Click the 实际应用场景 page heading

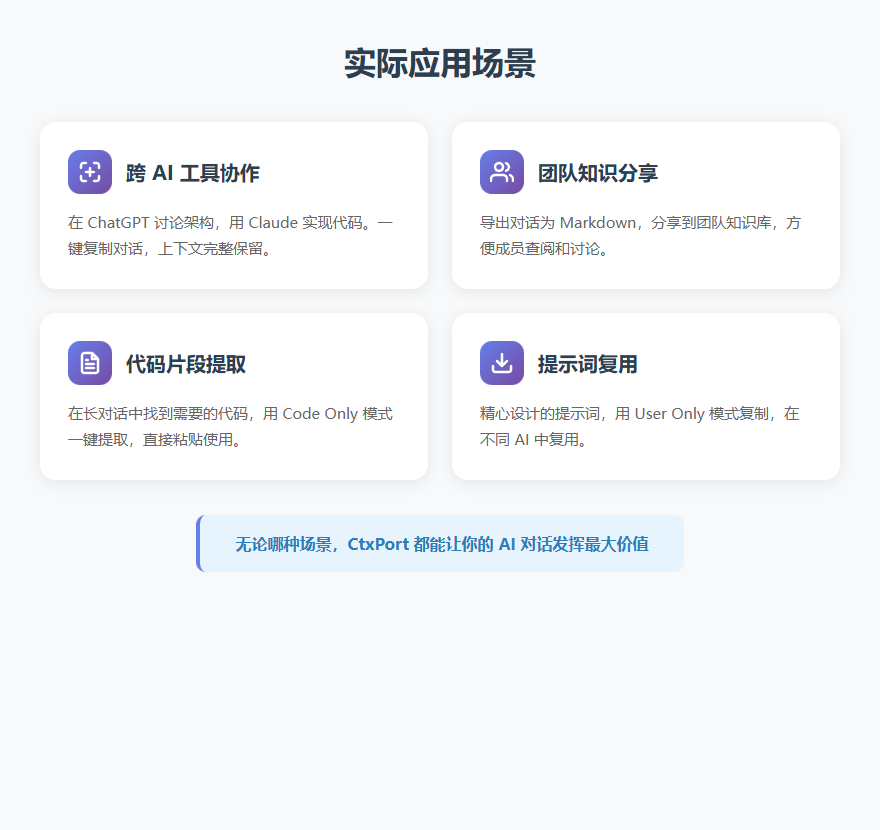point(440,63)
